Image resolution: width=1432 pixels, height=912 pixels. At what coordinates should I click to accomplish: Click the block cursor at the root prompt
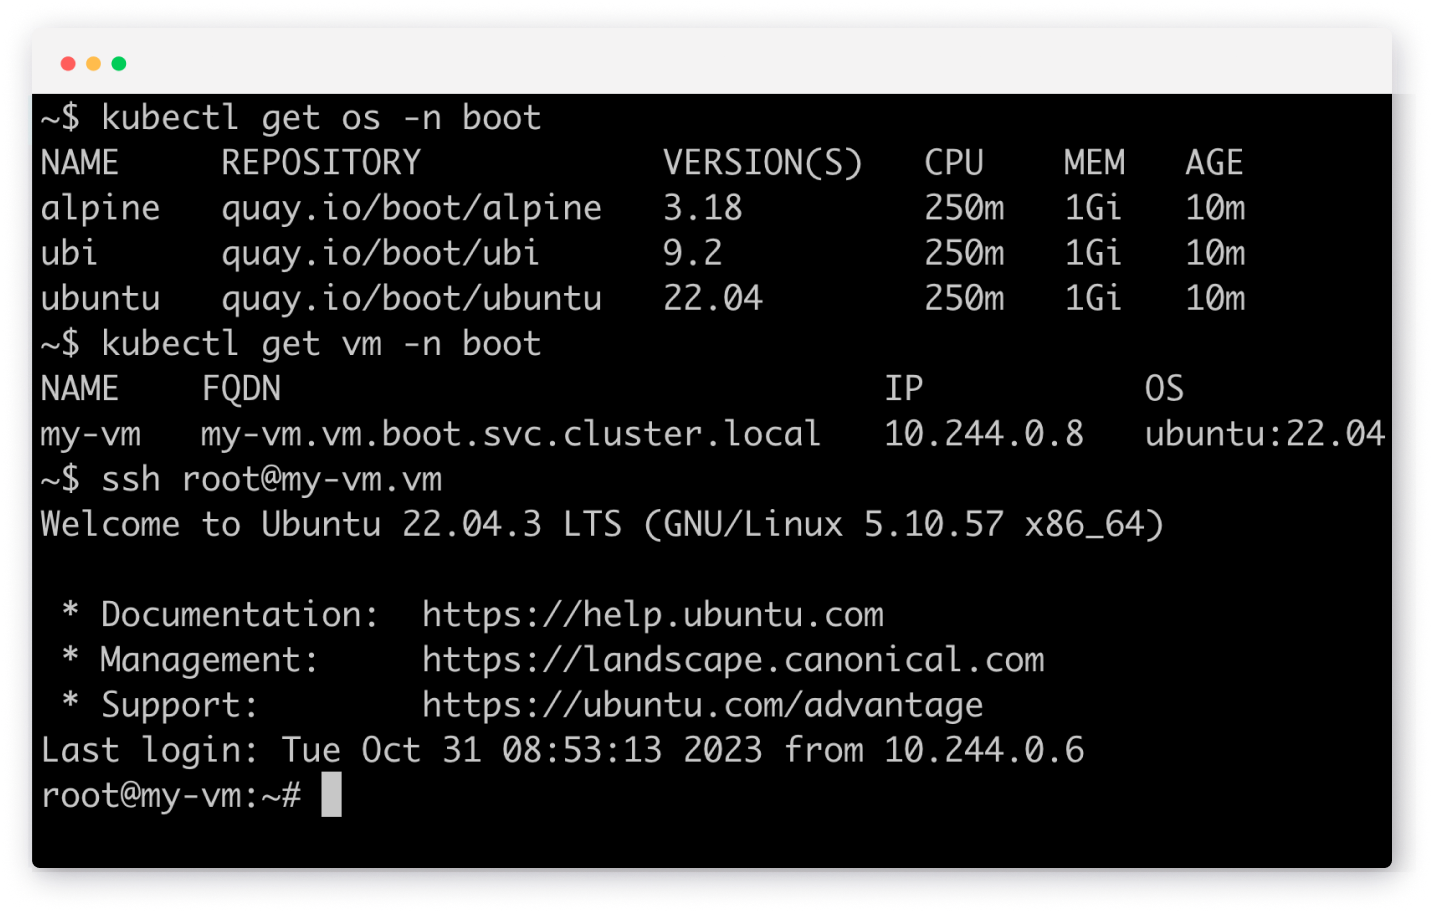click(x=331, y=795)
